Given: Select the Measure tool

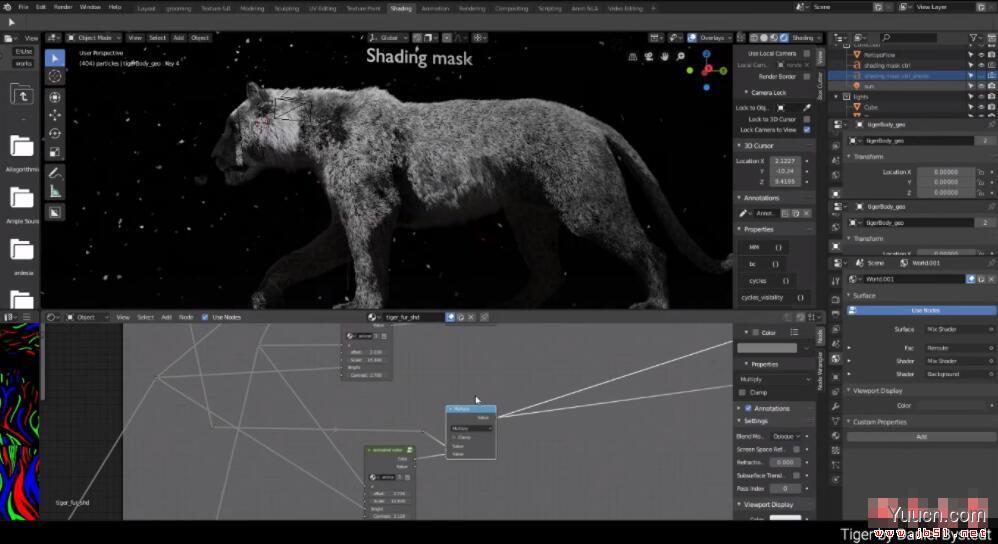Looking at the screenshot, I should point(55,191).
